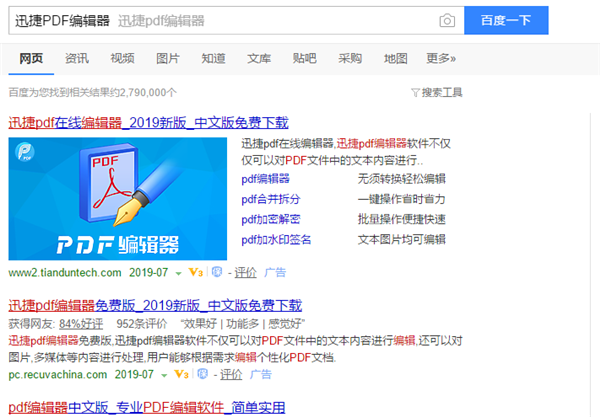
Task: Click the 百度一下 search button
Action: pyautogui.click(x=506, y=20)
